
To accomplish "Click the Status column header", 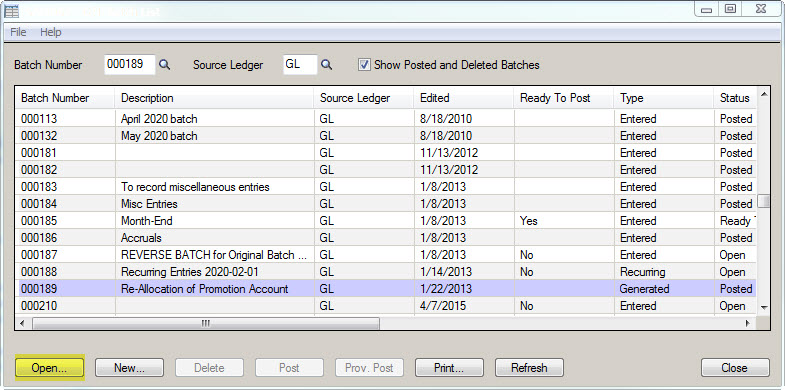I will (735, 98).
